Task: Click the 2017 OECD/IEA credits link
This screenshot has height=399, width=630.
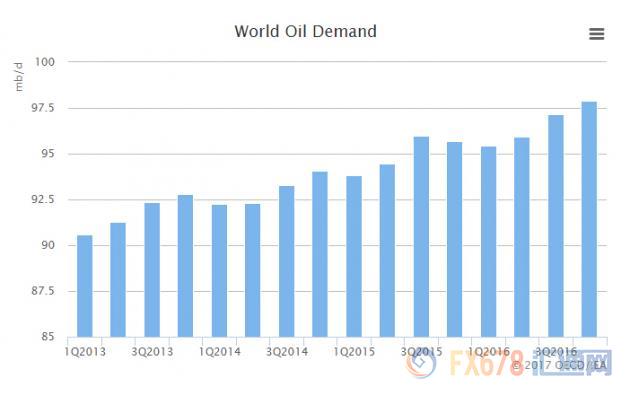Action: [559, 365]
